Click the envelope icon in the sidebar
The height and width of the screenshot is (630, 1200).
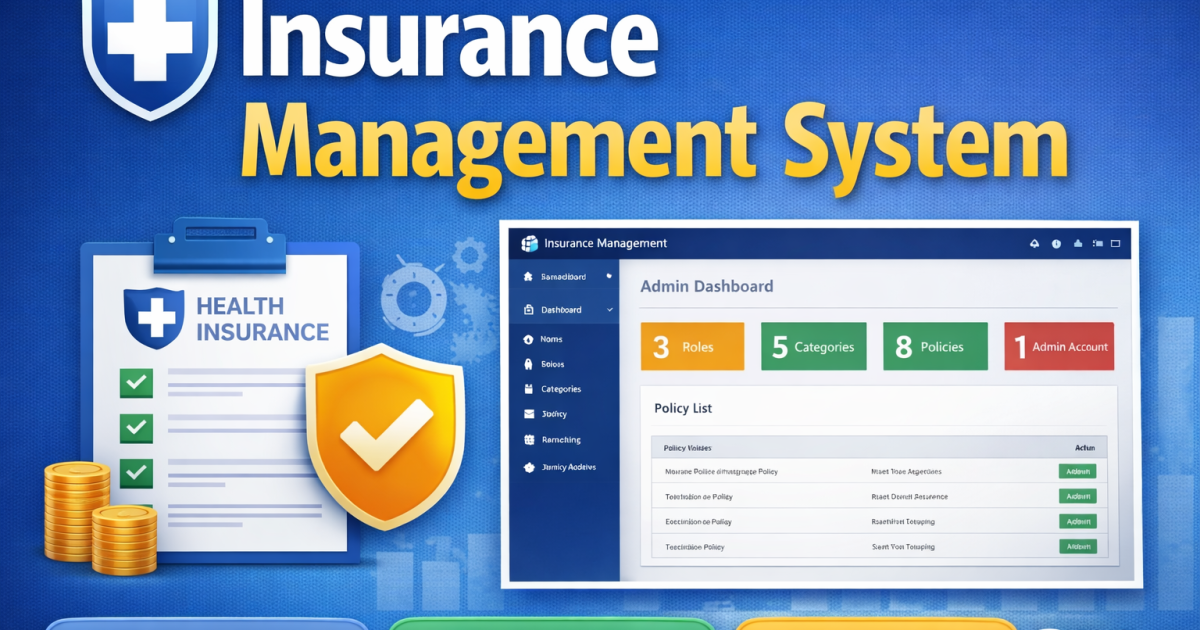tap(528, 414)
